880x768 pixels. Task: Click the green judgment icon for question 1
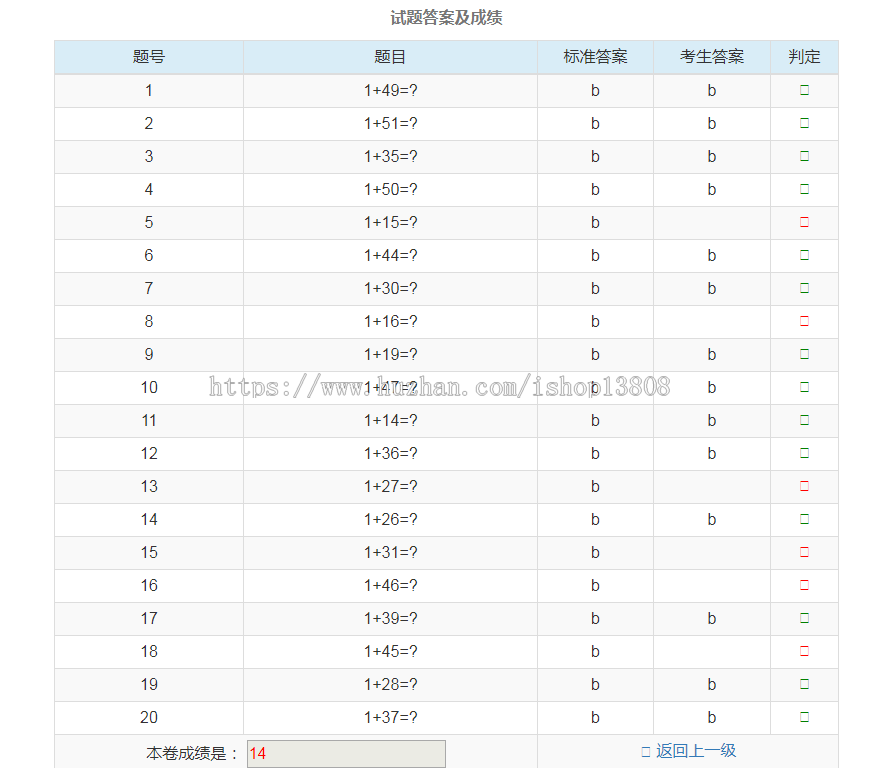click(803, 90)
